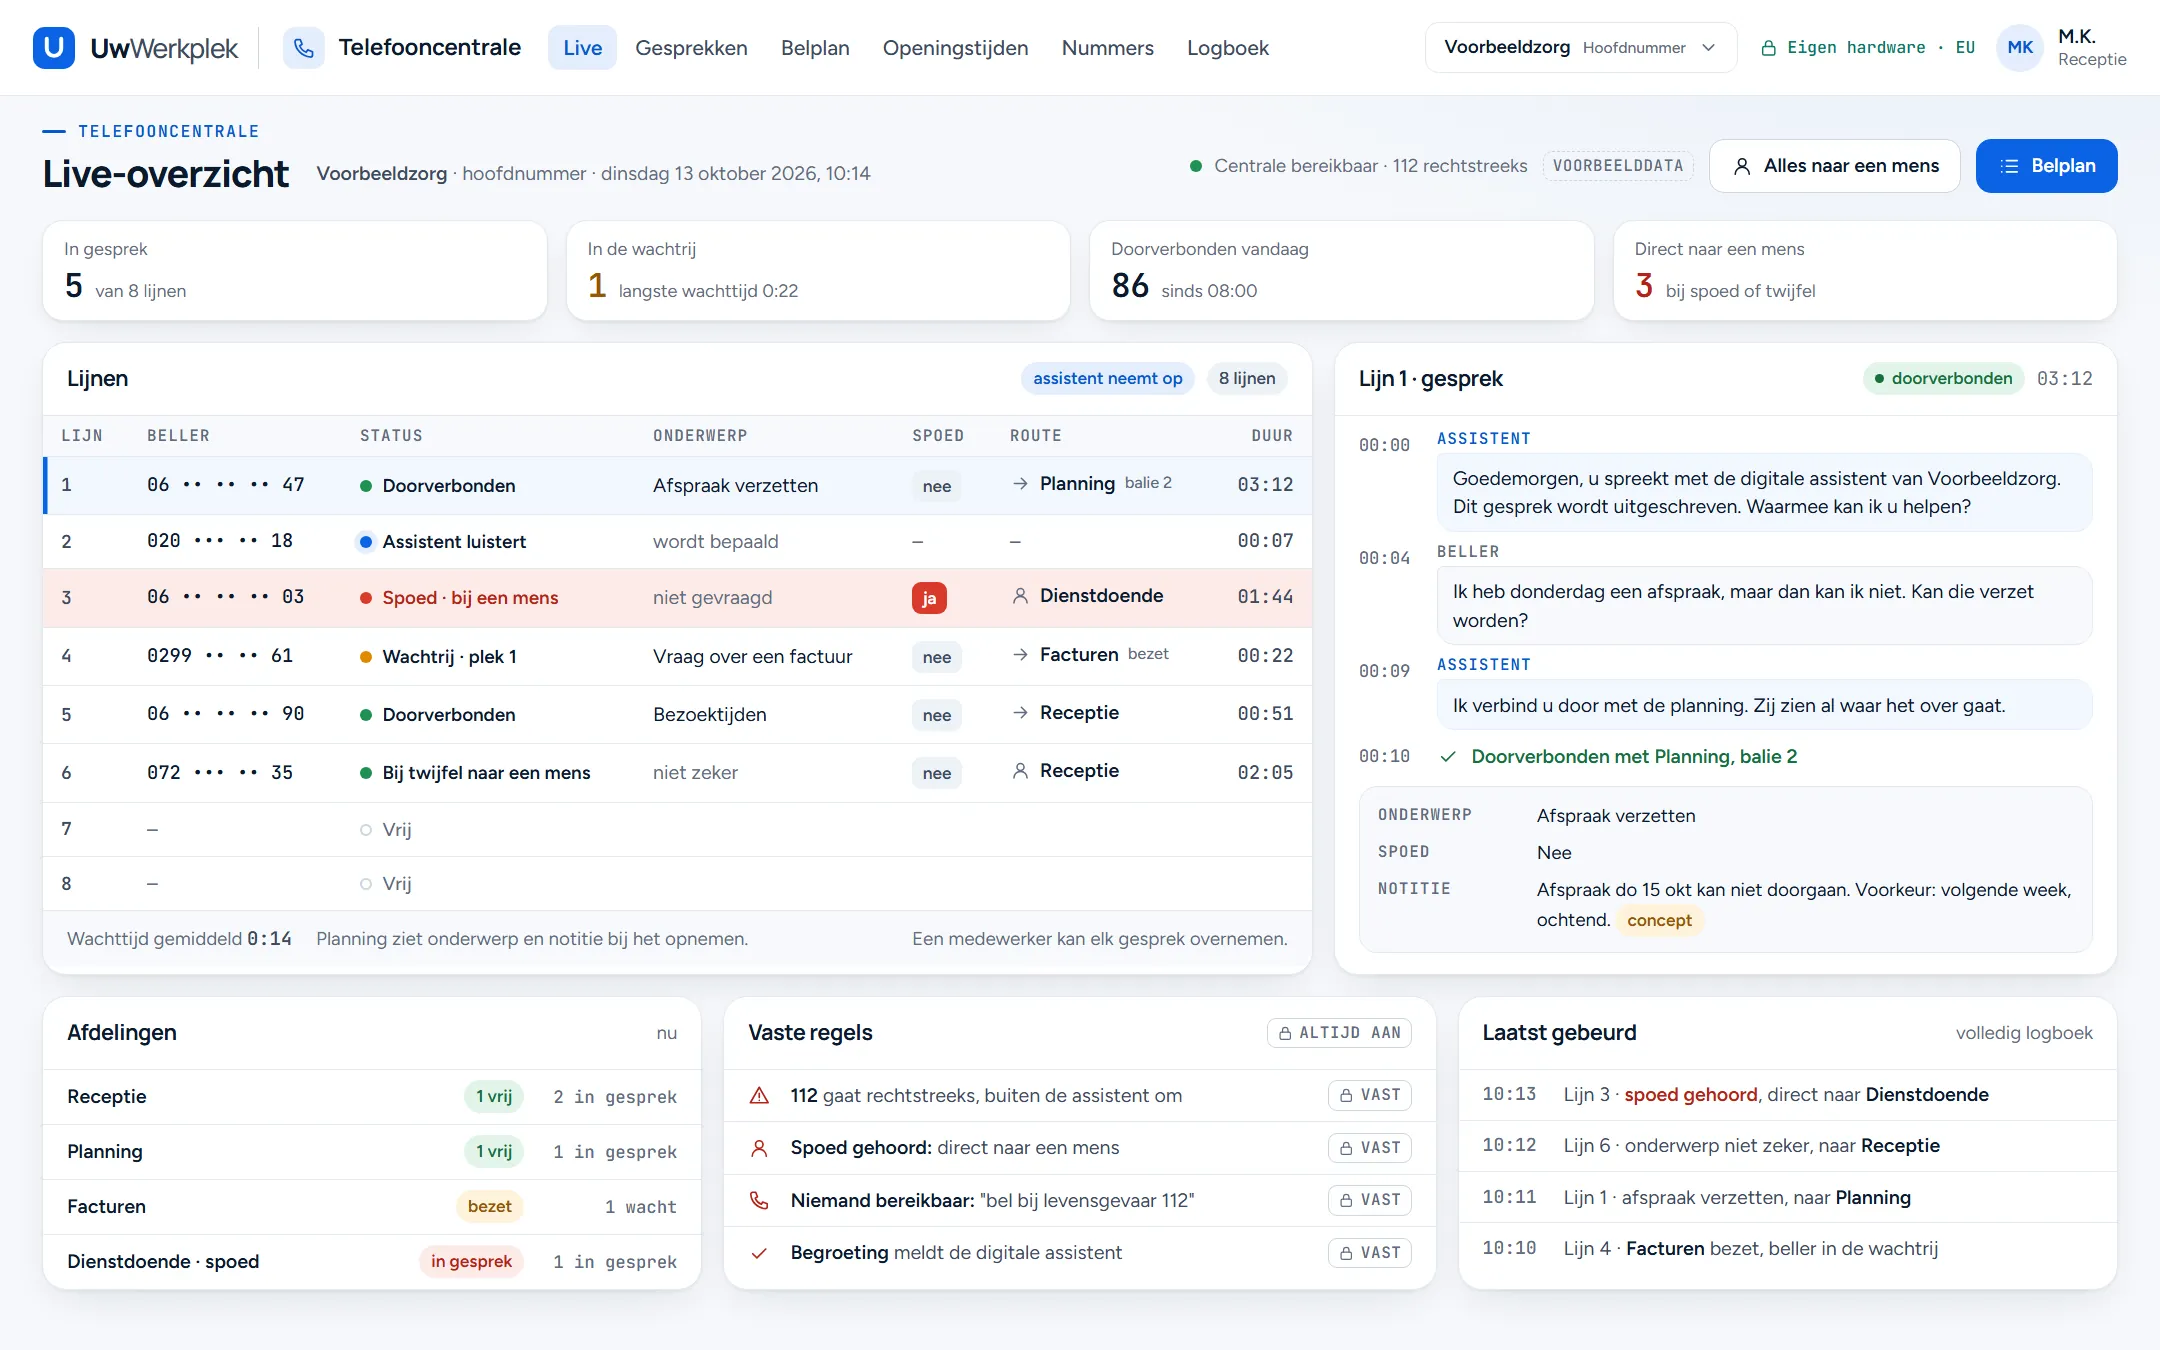2160x1350 pixels.
Task: Open the 'volledig logboek' link
Action: 2024,1033
